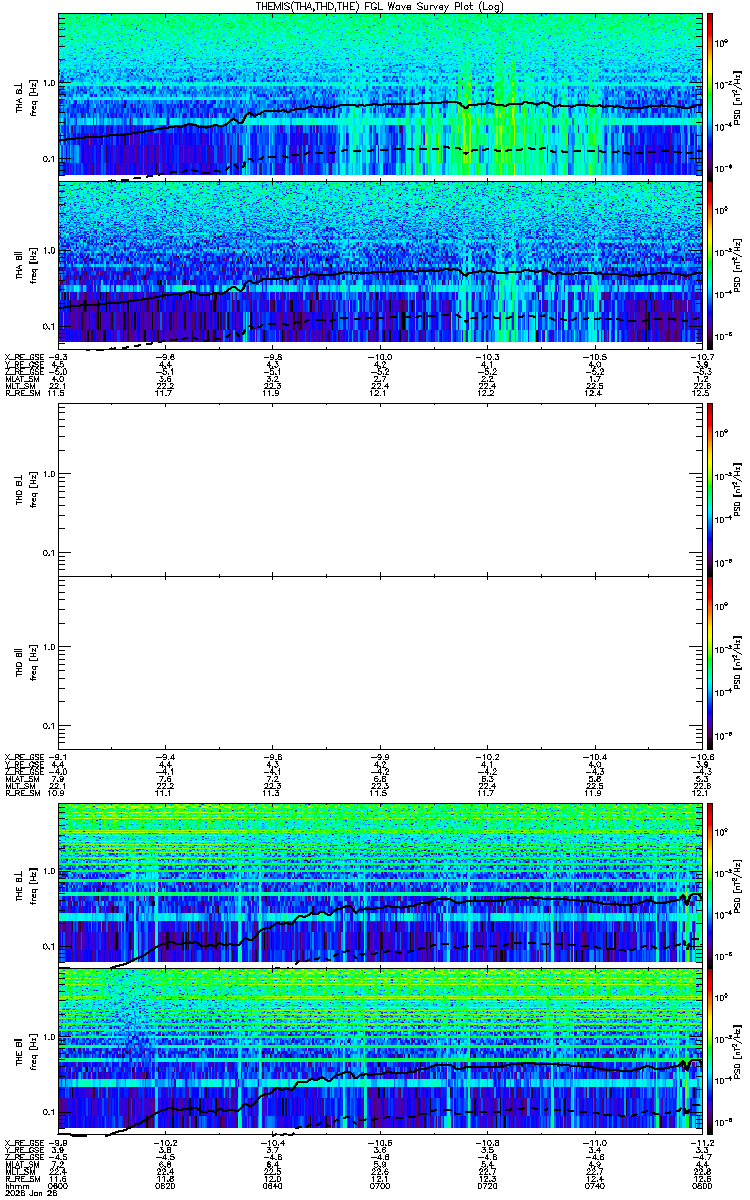The width and height of the screenshot is (750, 1200).
Task: Click inside the empty THD B-parallel panel
Action: [380, 662]
